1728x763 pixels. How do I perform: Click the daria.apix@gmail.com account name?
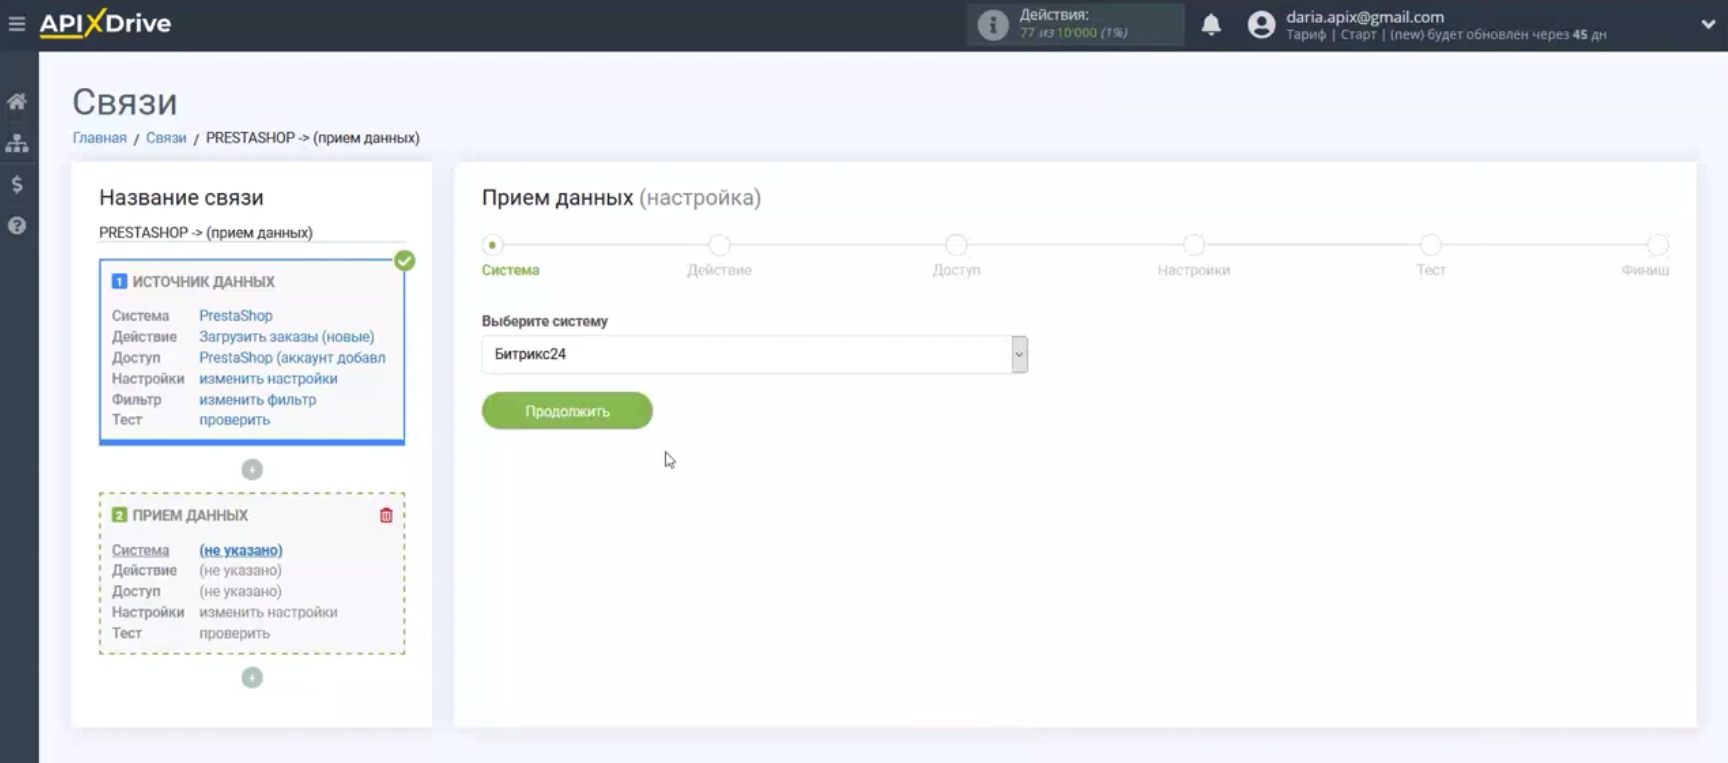click(x=1365, y=16)
